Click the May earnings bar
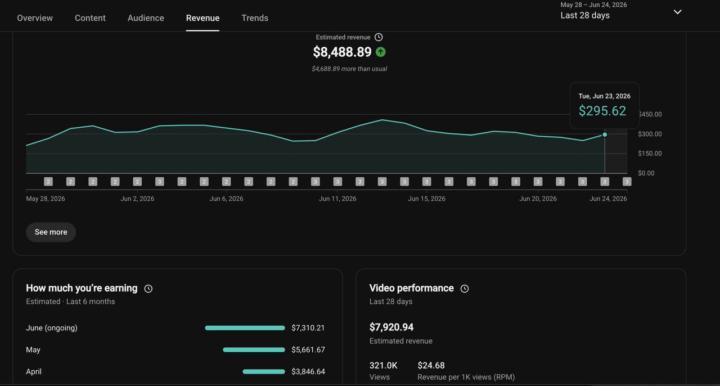The width and height of the screenshot is (720, 386). 254,350
